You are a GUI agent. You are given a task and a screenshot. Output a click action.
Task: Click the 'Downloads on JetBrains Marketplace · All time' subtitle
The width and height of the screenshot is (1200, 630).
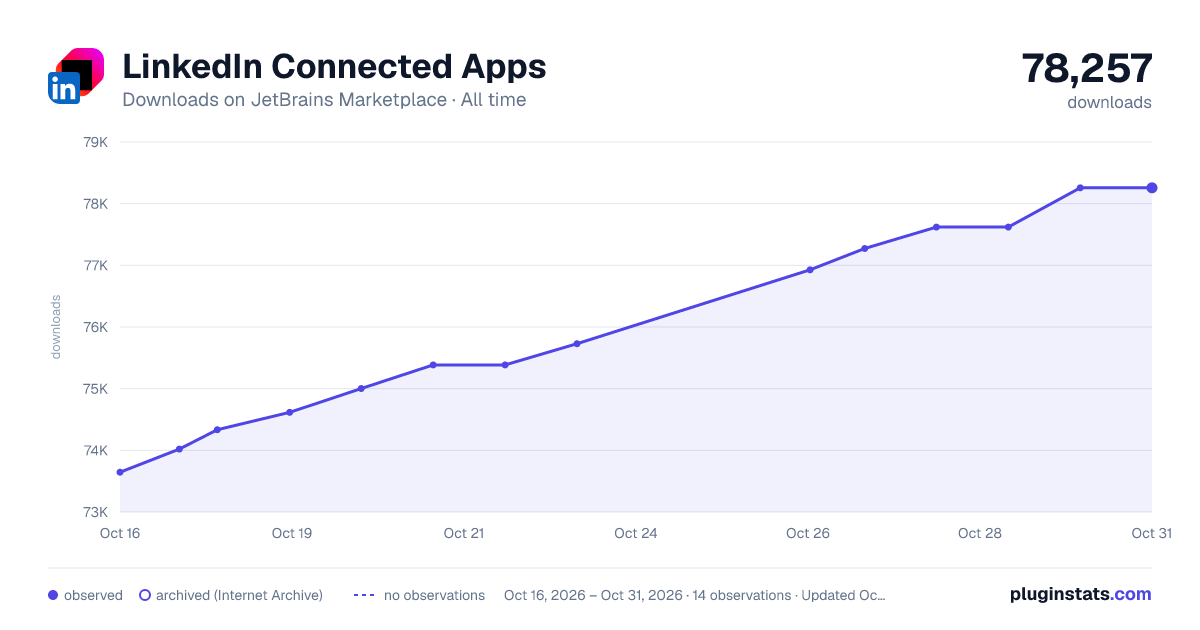point(324,100)
